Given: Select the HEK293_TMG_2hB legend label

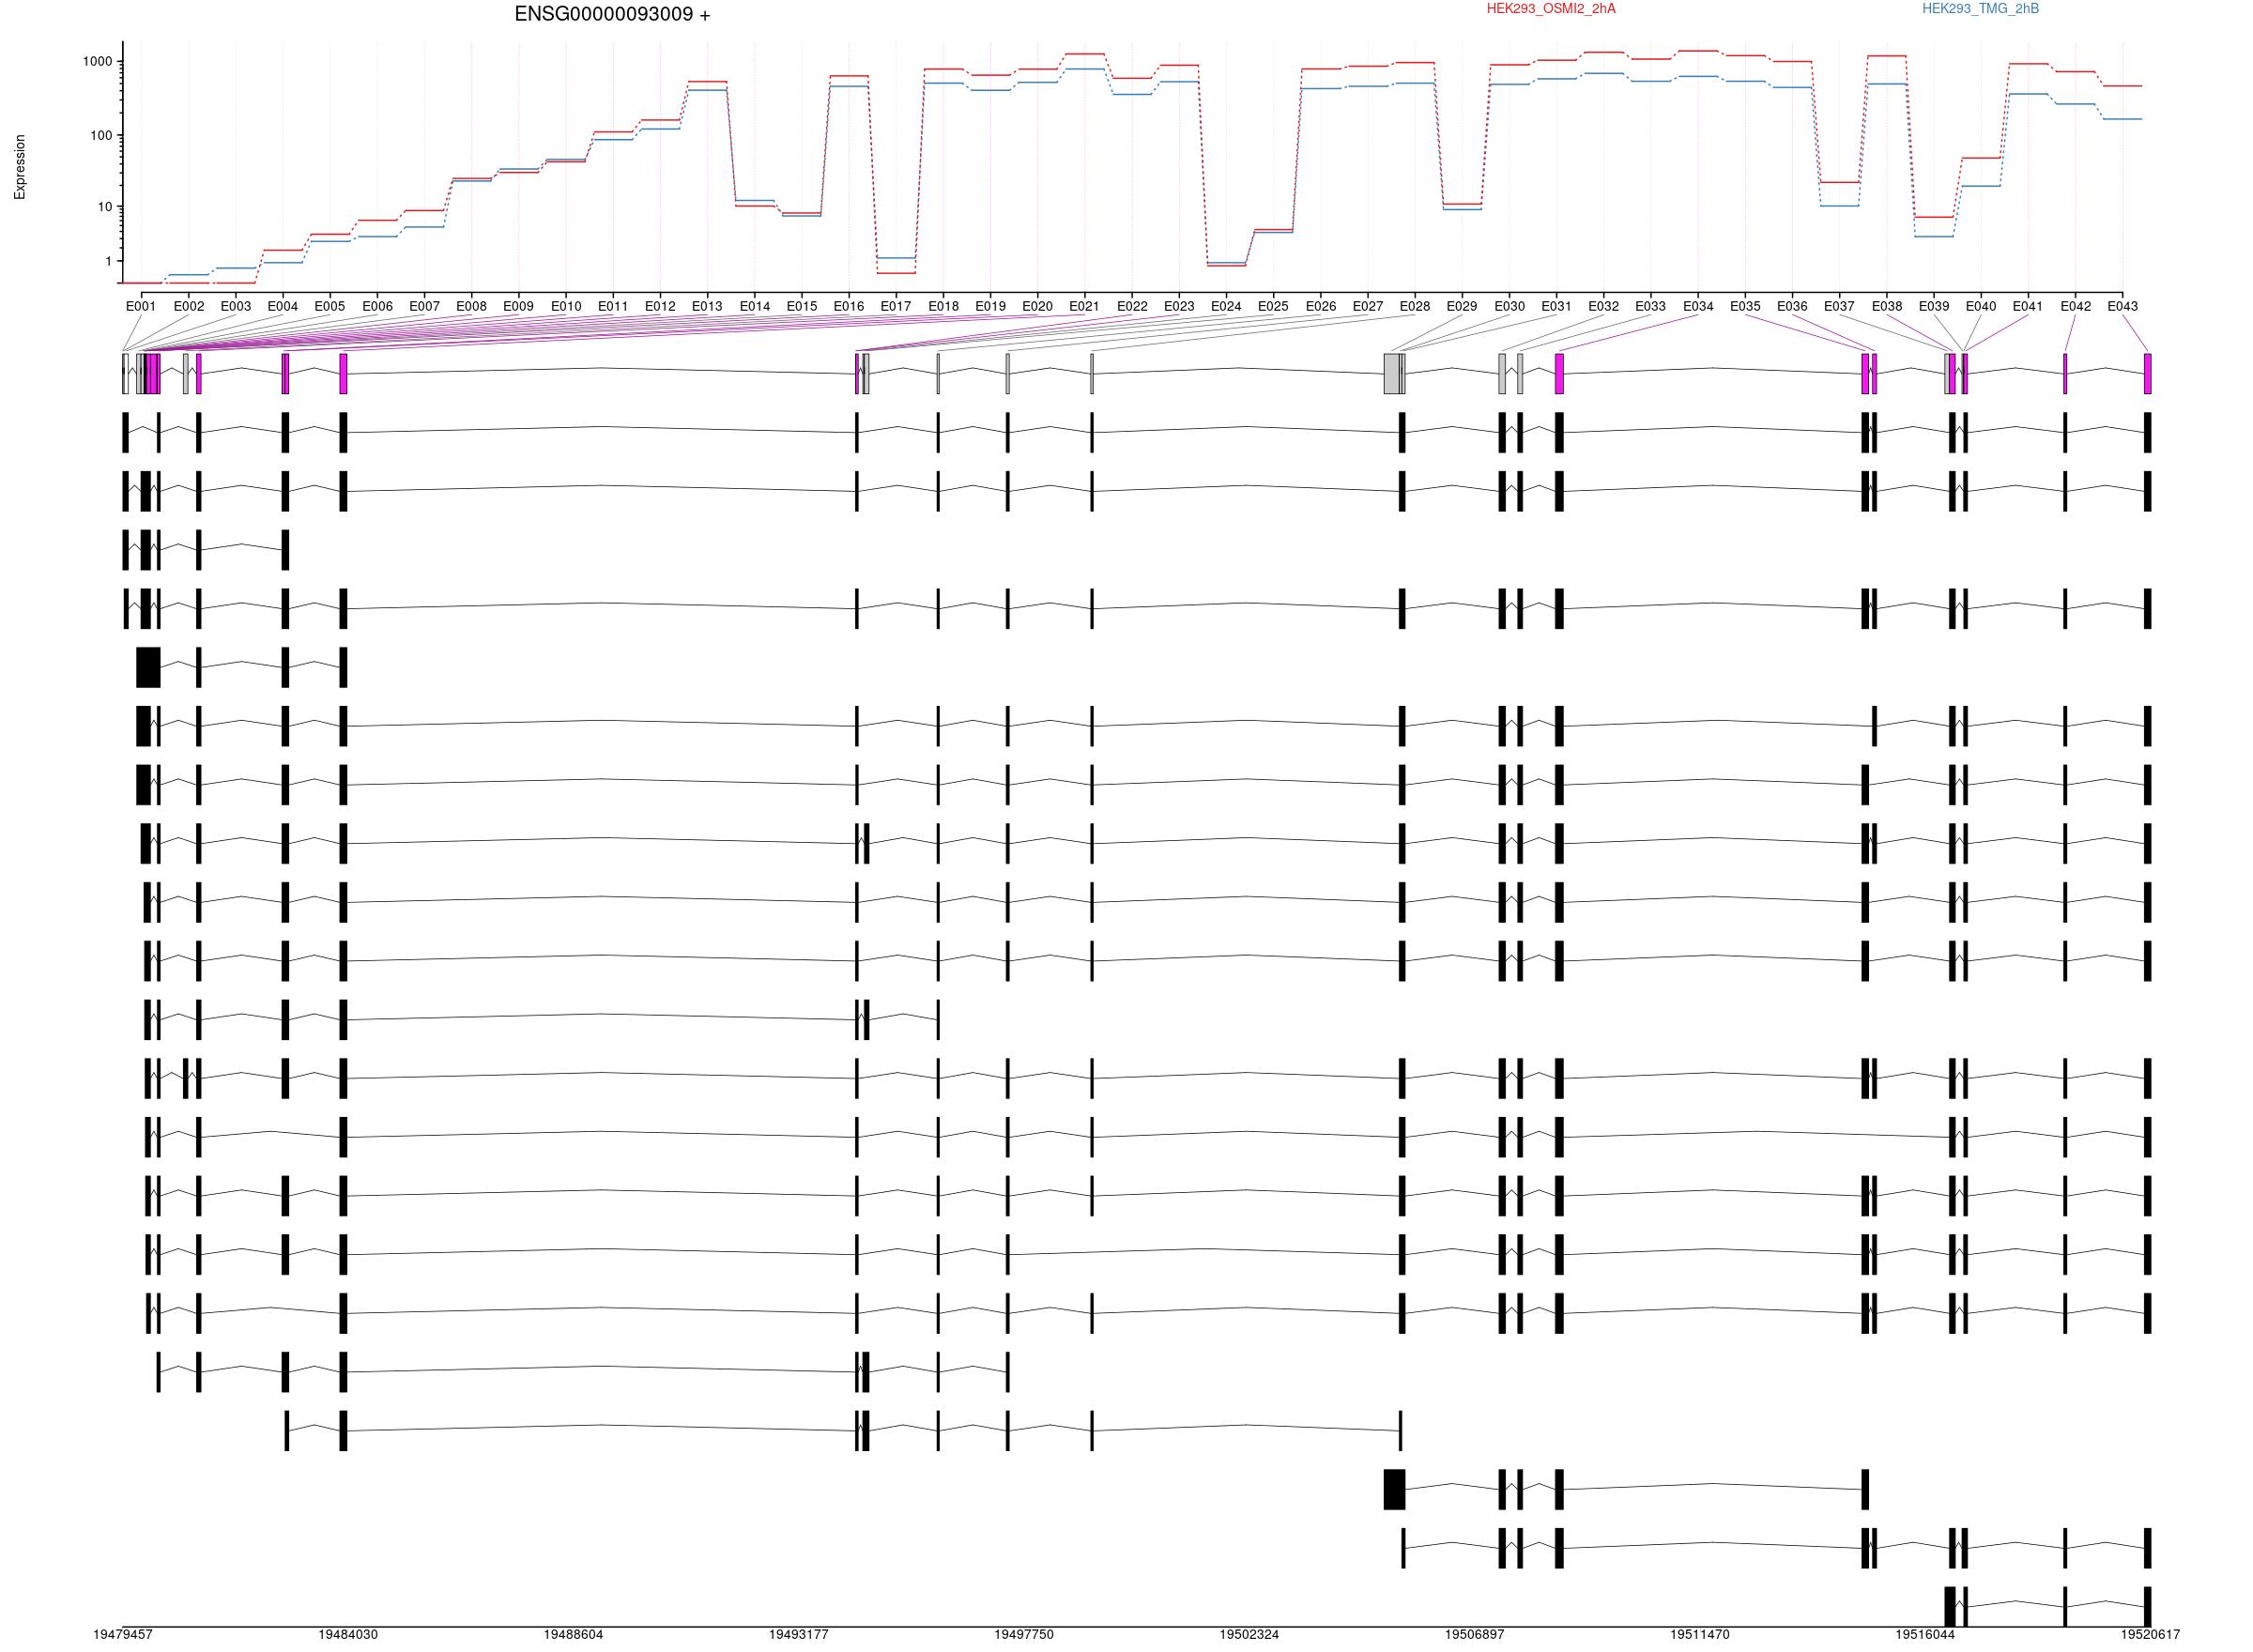Looking at the screenshot, I should (x=1980, y=9).
